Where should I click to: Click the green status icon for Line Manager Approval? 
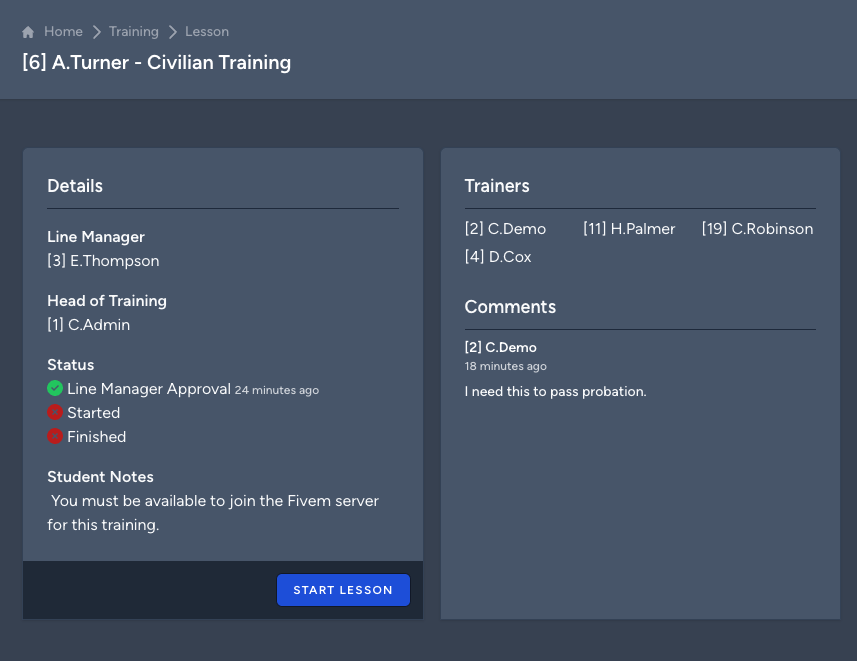pos(55,388)
